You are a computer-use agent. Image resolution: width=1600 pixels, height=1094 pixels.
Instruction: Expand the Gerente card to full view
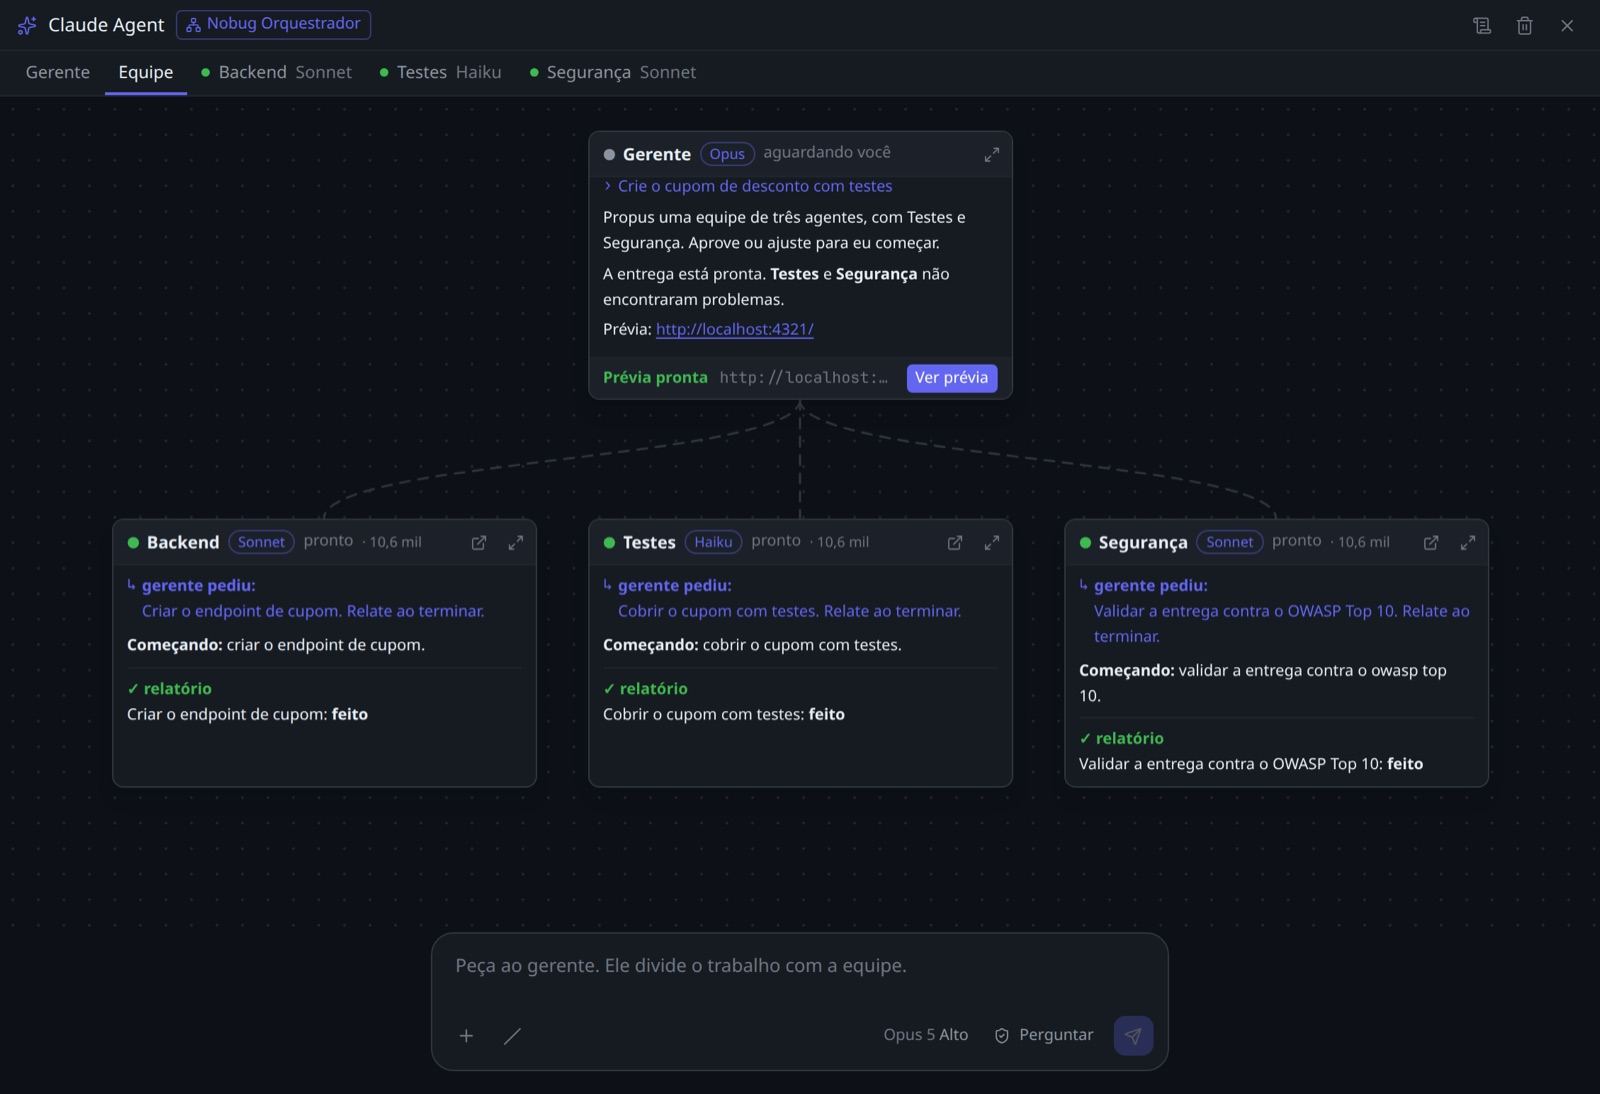(x=991, y=154)
